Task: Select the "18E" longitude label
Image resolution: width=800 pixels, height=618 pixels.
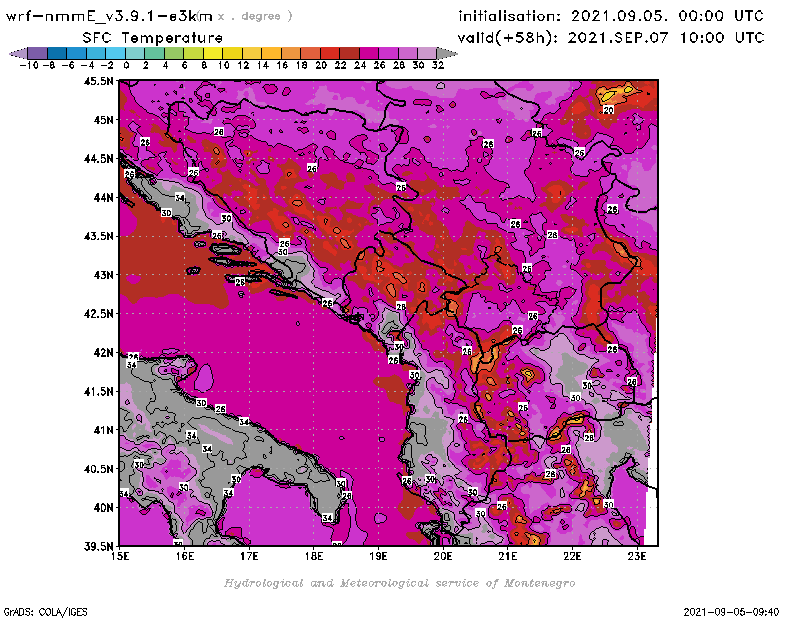Action: click(314, 556)
